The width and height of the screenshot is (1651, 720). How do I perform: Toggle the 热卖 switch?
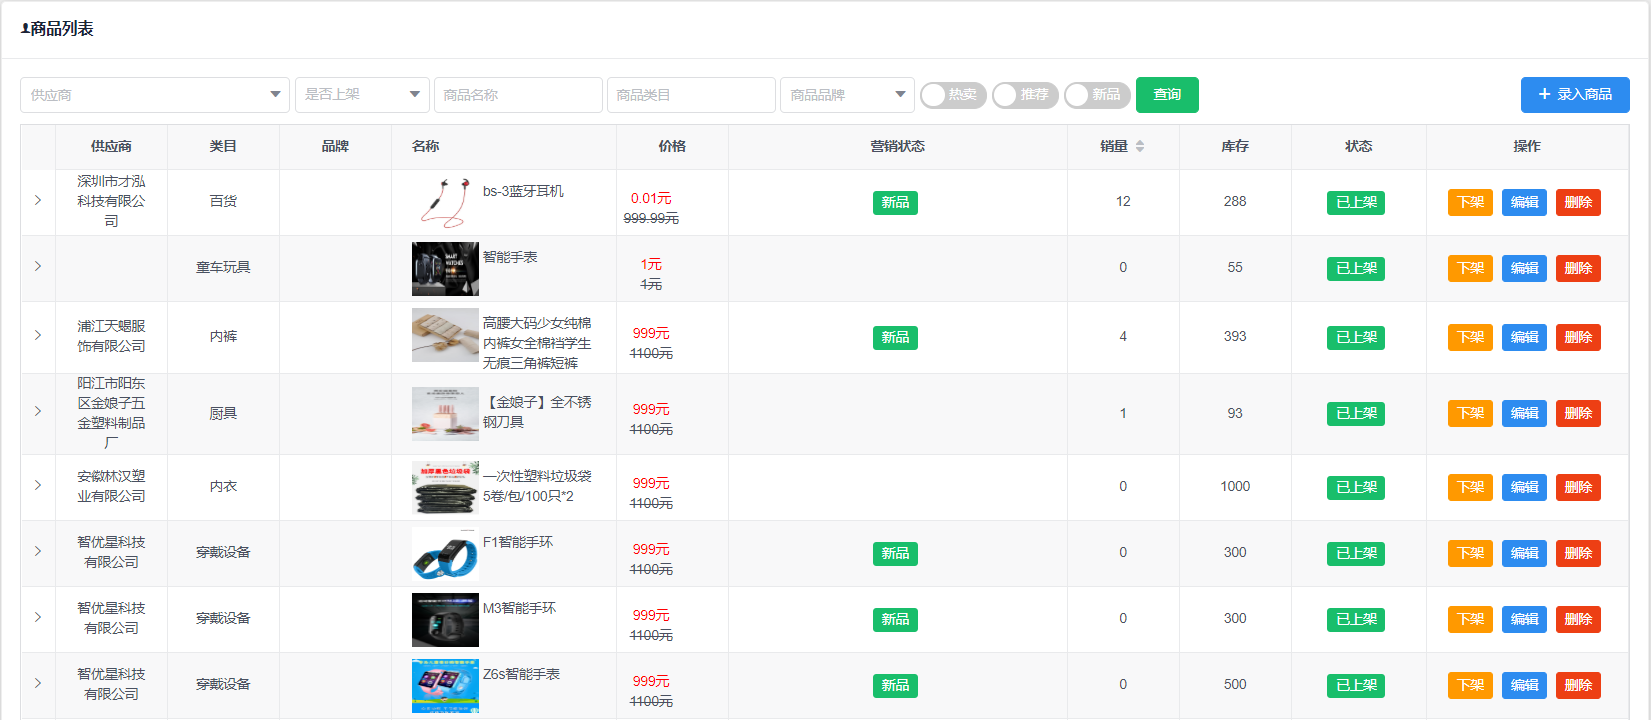click(952, 95)
